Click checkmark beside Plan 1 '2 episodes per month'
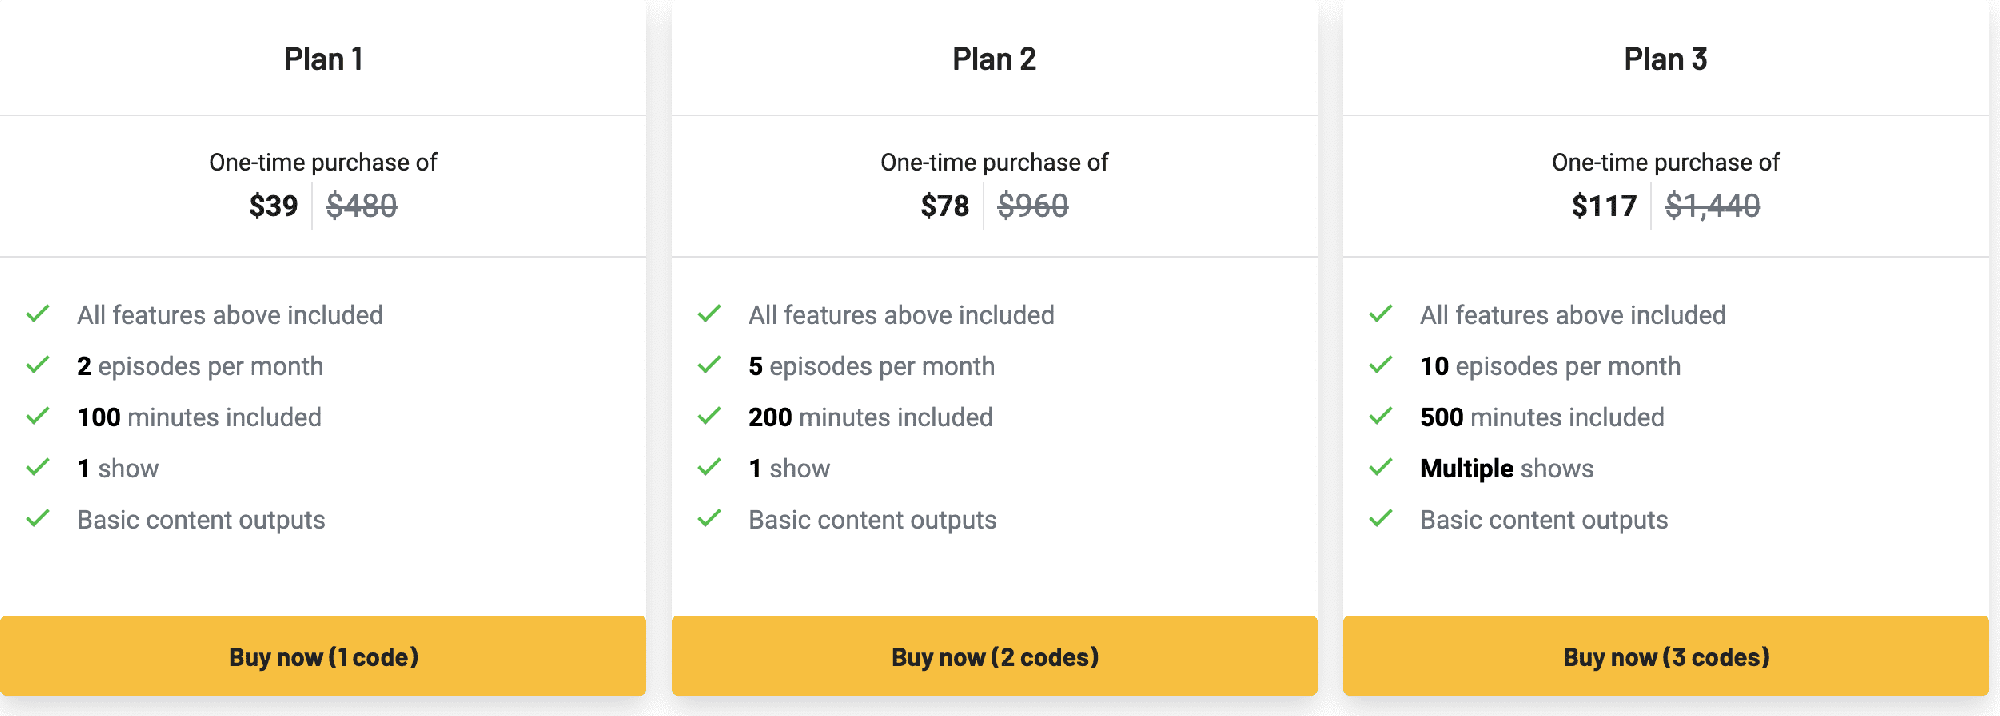Image resolution: width=2000 pixels, height=716 pixels. (x=38, y=365)
